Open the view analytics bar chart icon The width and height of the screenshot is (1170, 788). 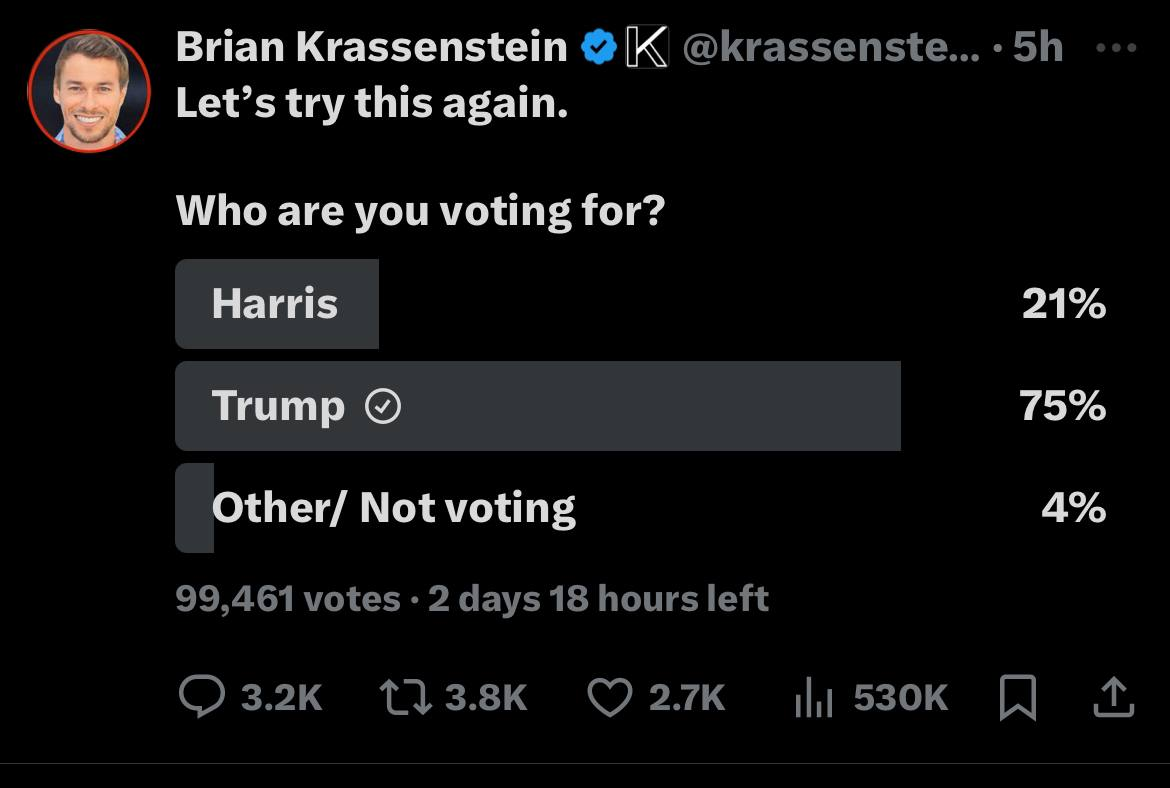click(813, 697)
